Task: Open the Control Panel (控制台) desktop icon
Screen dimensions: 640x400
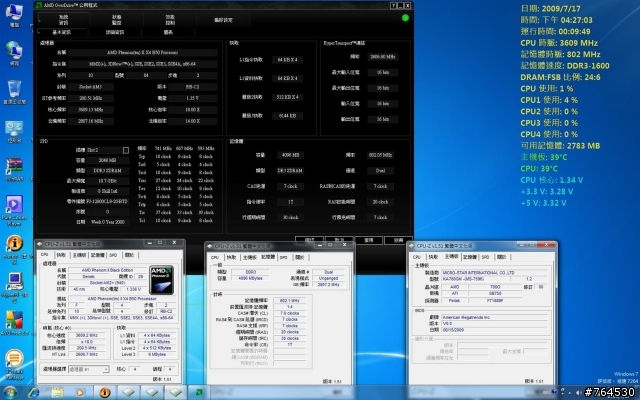Action: tap(14, 131)
